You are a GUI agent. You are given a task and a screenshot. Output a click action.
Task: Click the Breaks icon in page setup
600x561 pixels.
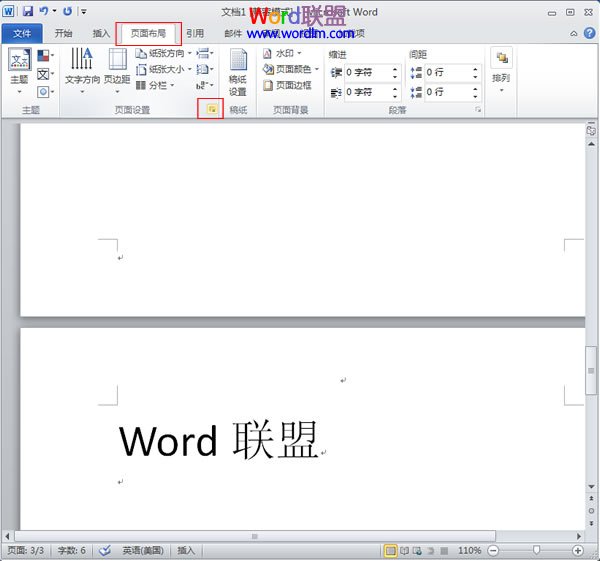(x=205, y=53)
